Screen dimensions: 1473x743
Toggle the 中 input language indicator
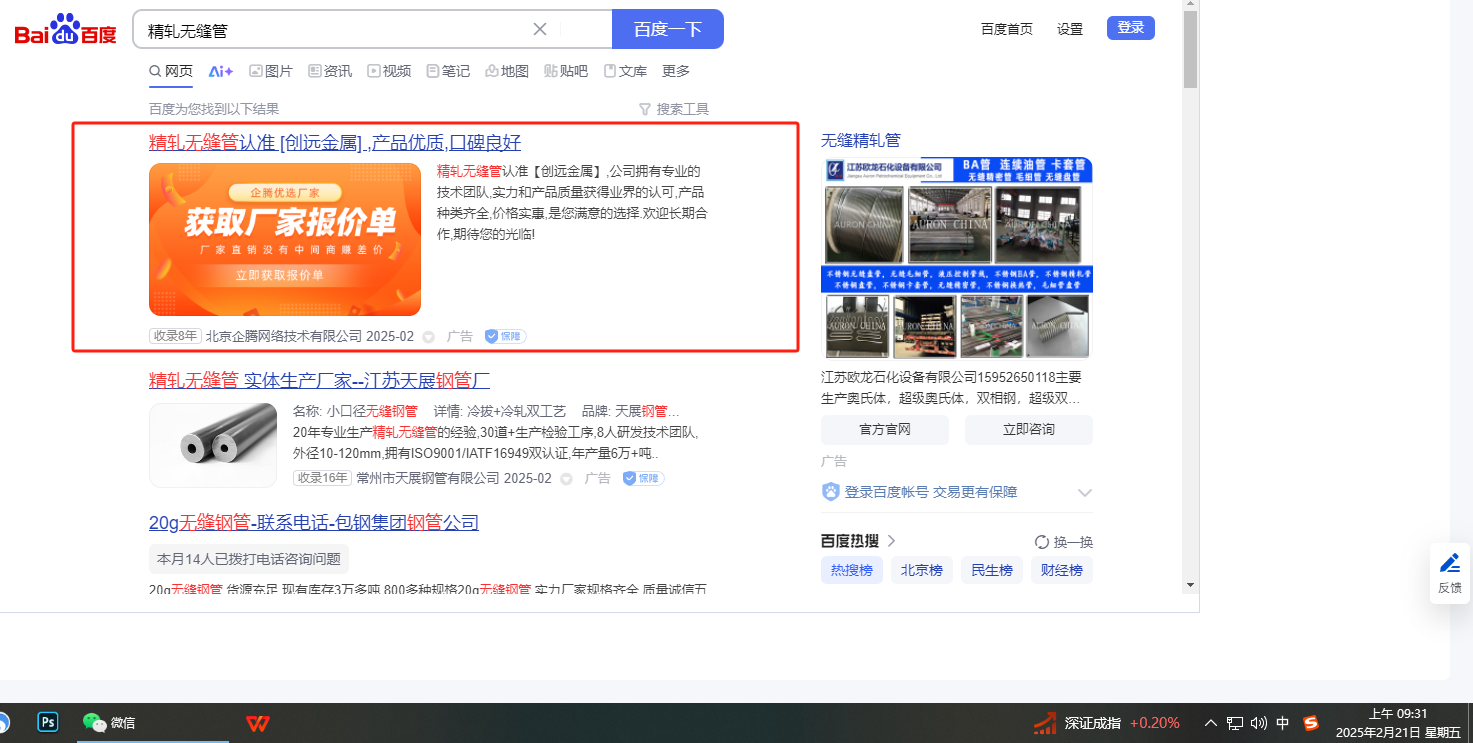tap(1283, 723)
